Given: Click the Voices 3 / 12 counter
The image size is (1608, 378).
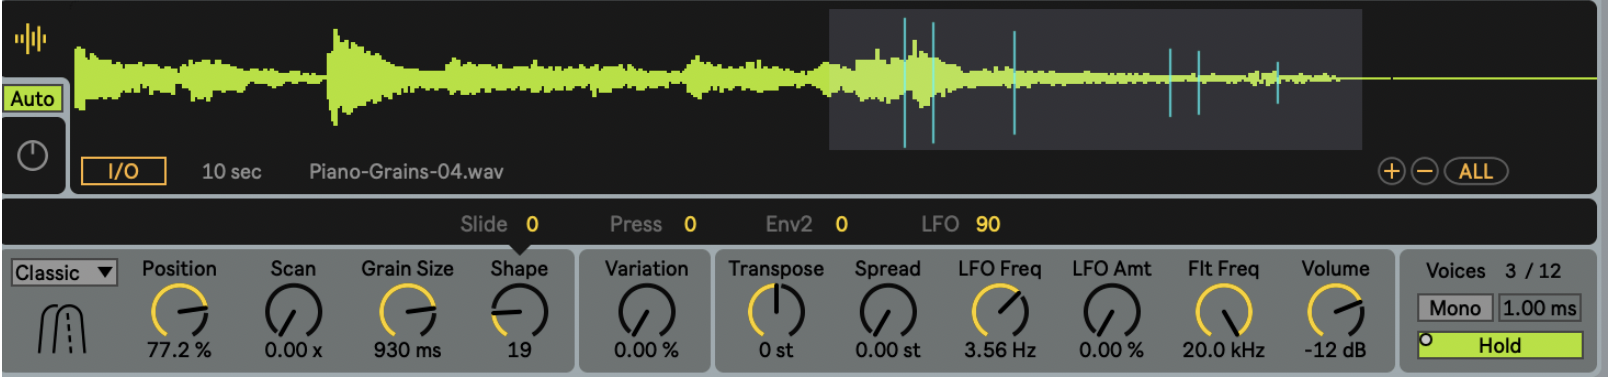Looking at the screenshot, I should tap(1494, 270).
